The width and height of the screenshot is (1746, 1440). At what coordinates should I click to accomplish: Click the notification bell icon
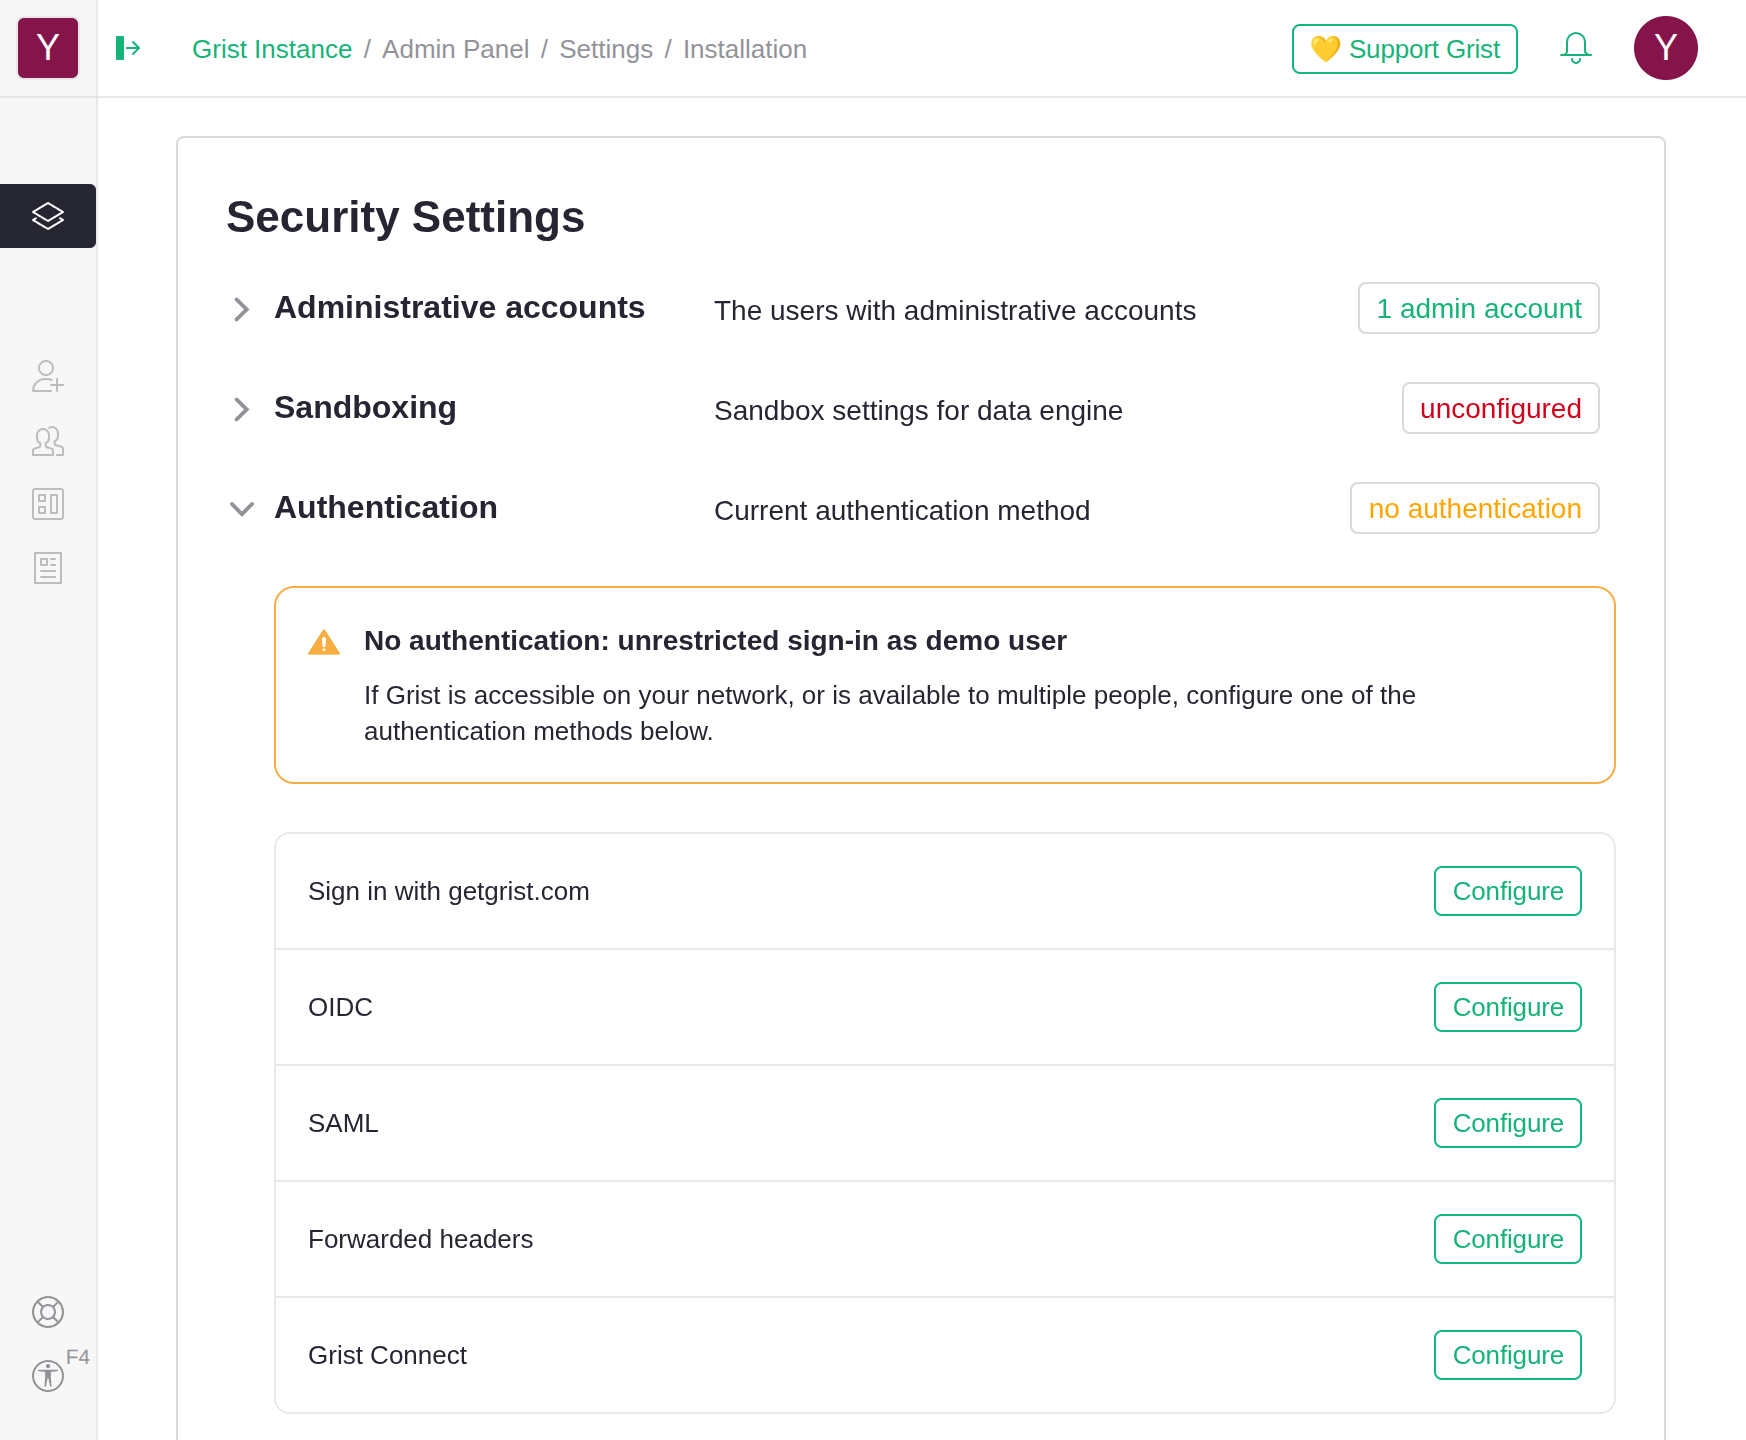[x=1576, y=47]
